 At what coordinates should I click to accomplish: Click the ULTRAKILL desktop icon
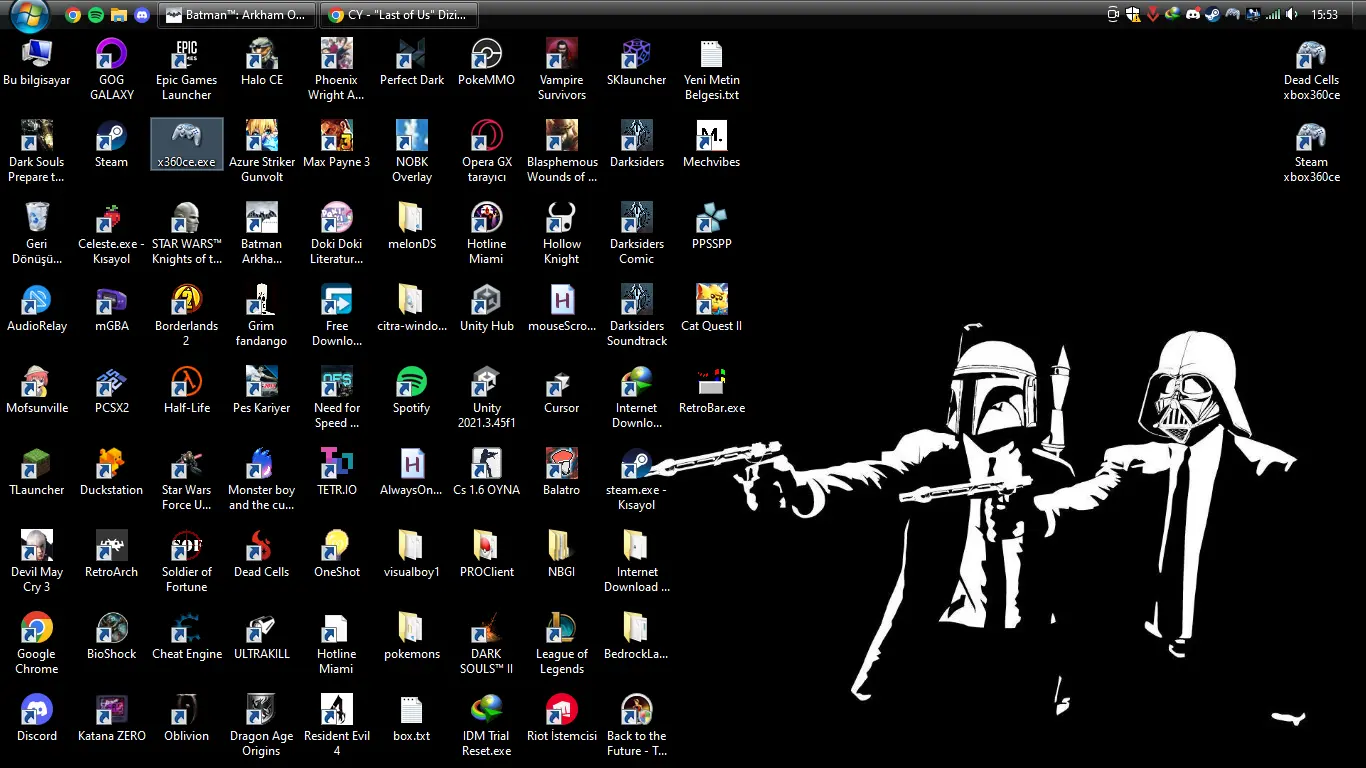point(262,636)
